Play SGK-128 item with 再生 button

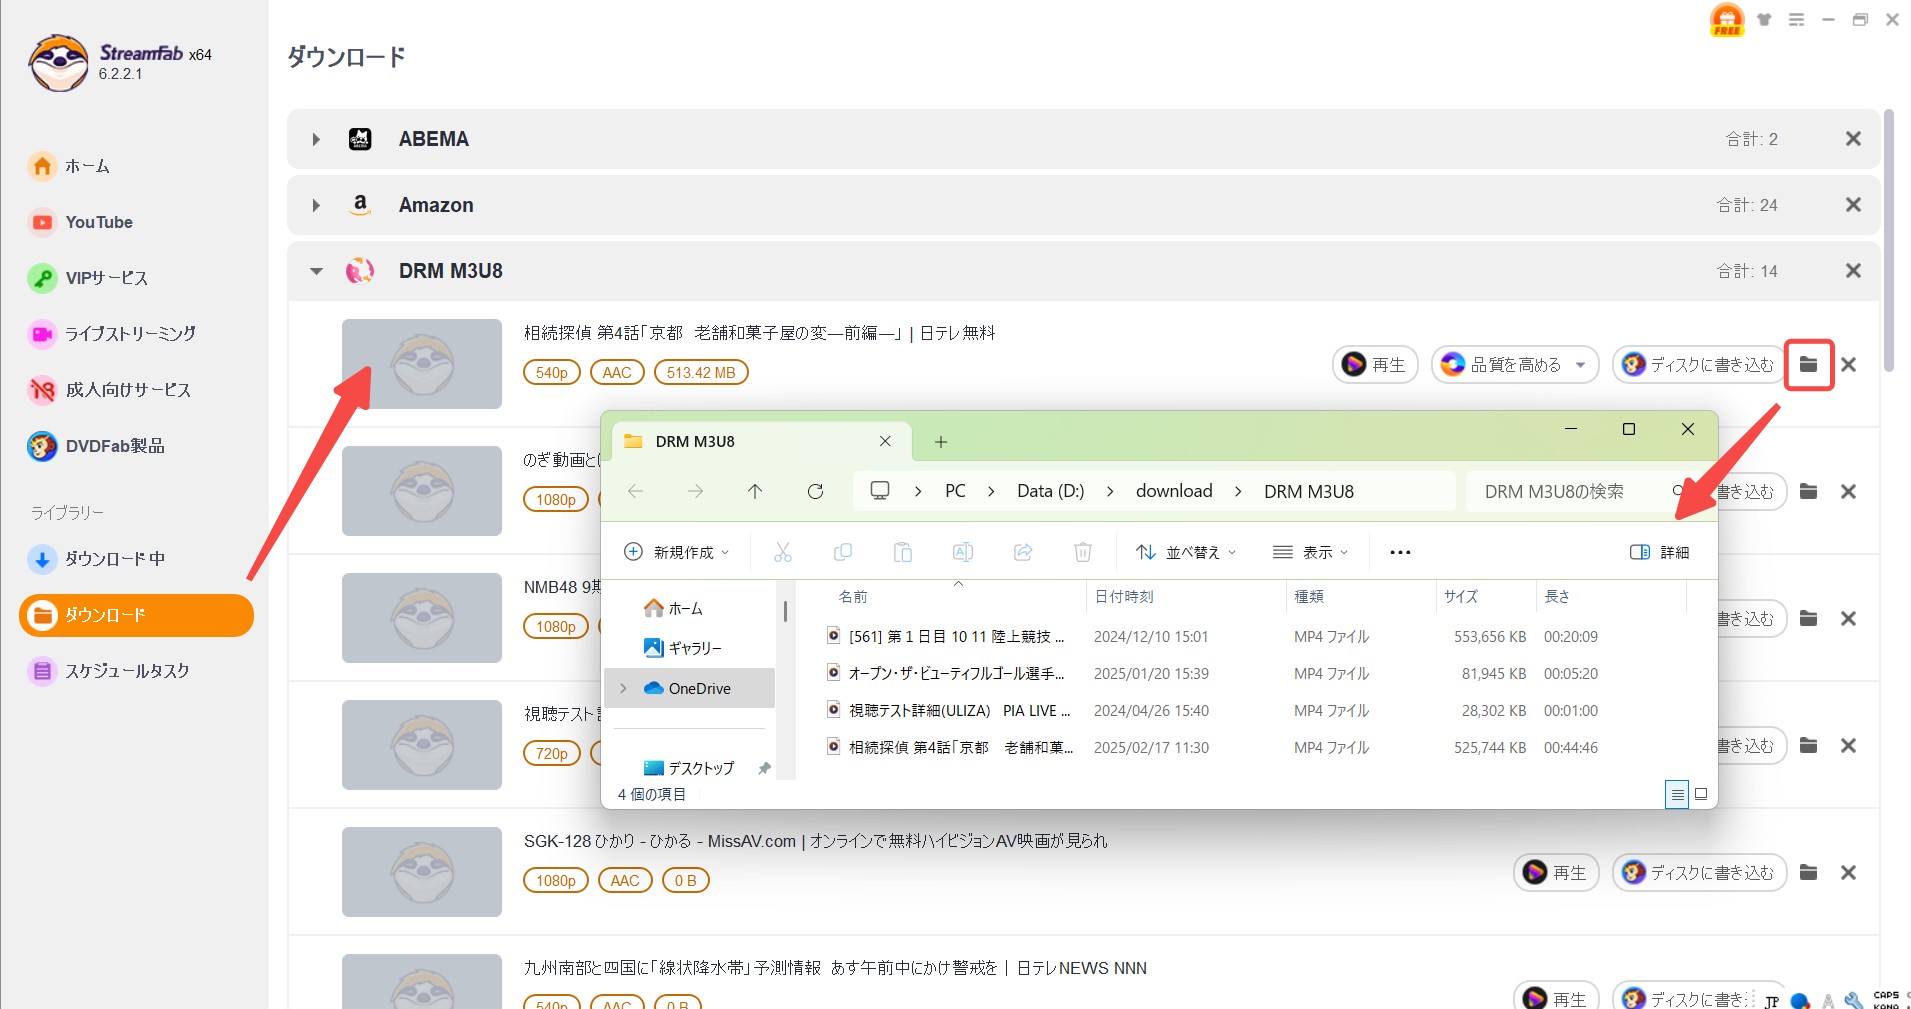(1556, 873)
